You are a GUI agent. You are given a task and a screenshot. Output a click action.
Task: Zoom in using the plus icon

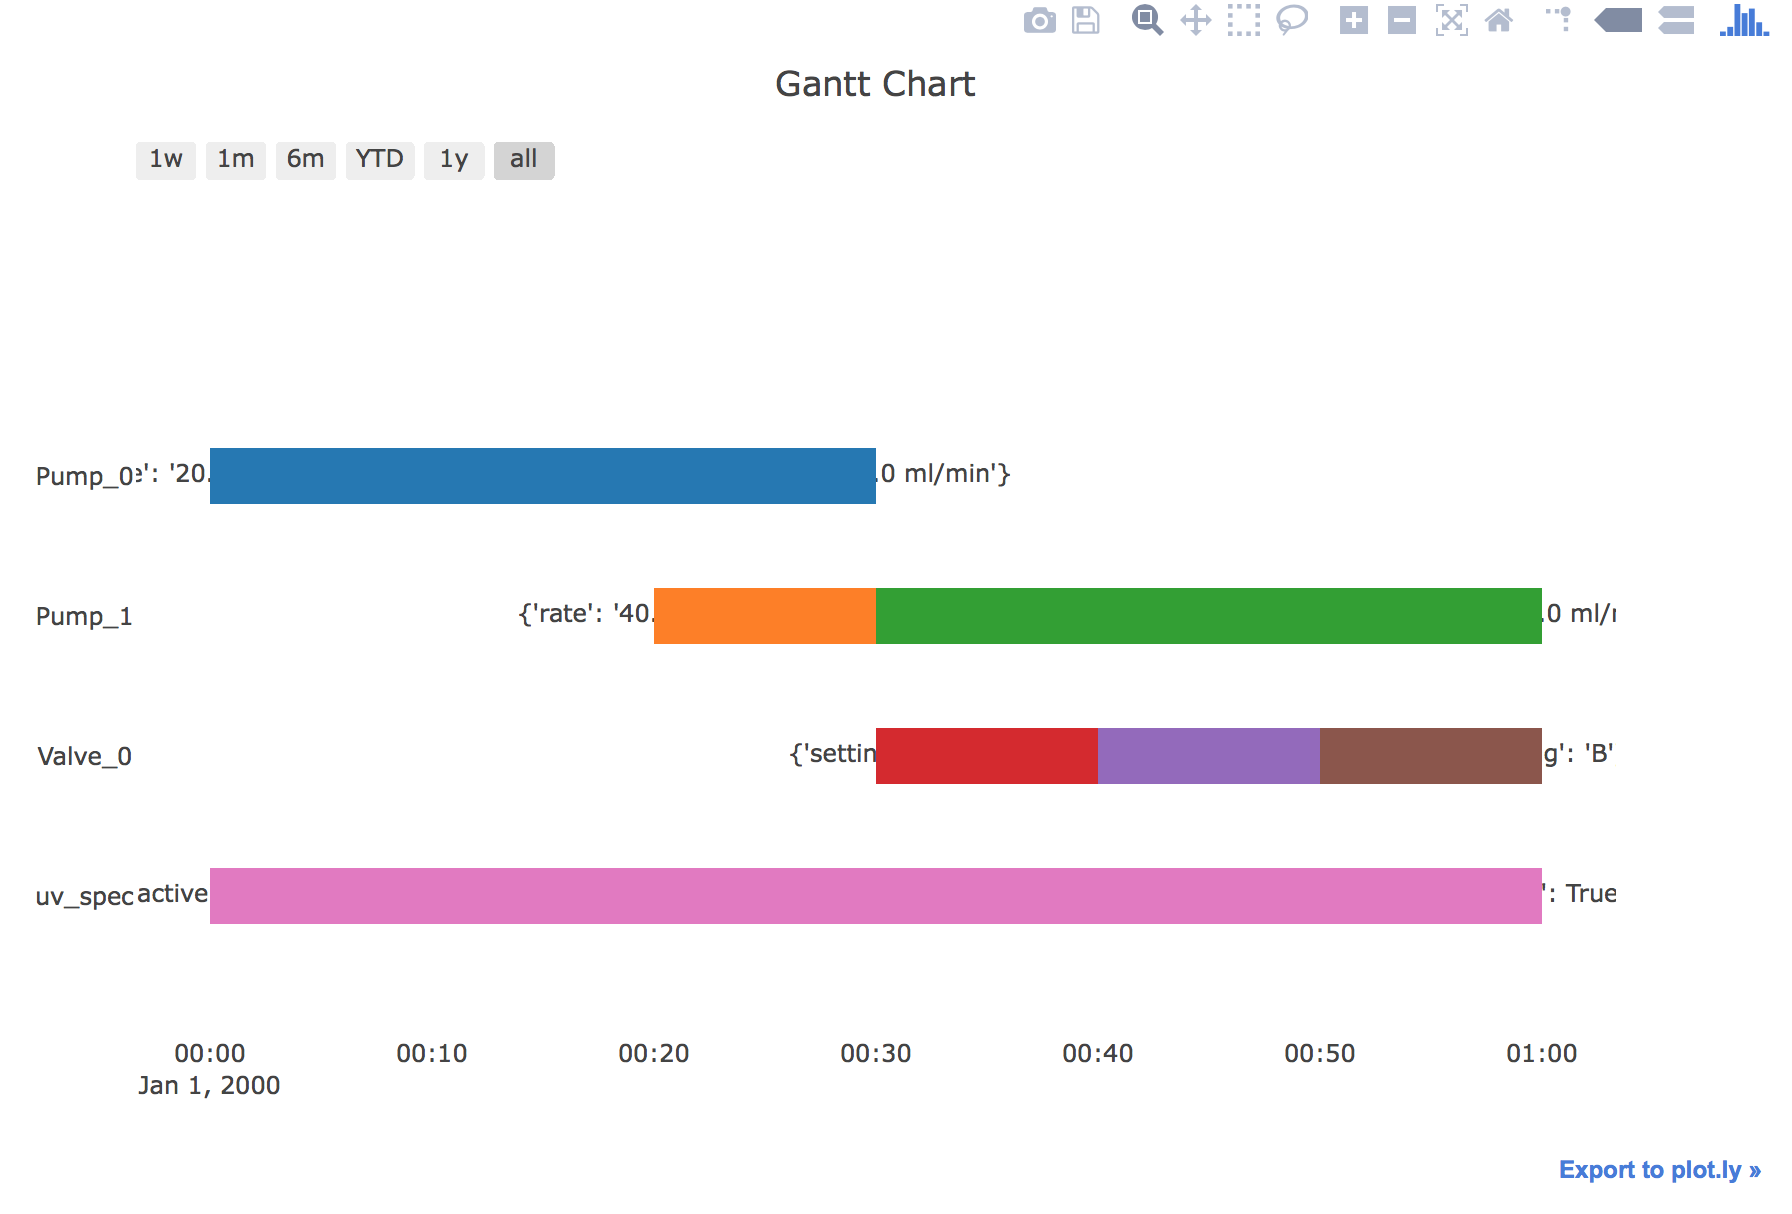(x=1355, y=19)
